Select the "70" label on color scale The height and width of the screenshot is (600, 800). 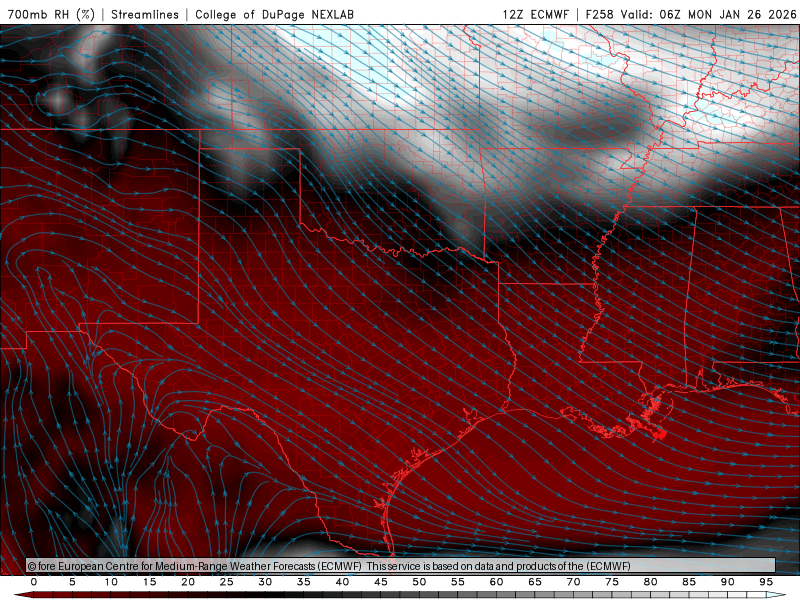pyautogui.click(x=573, y=582)
